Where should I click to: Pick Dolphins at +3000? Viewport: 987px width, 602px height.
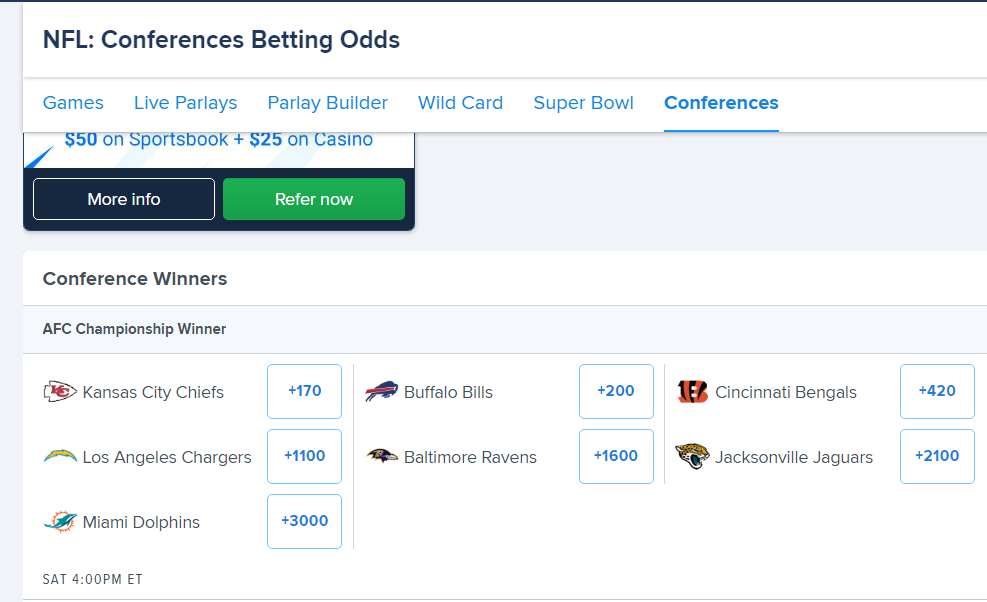point(305,521)
